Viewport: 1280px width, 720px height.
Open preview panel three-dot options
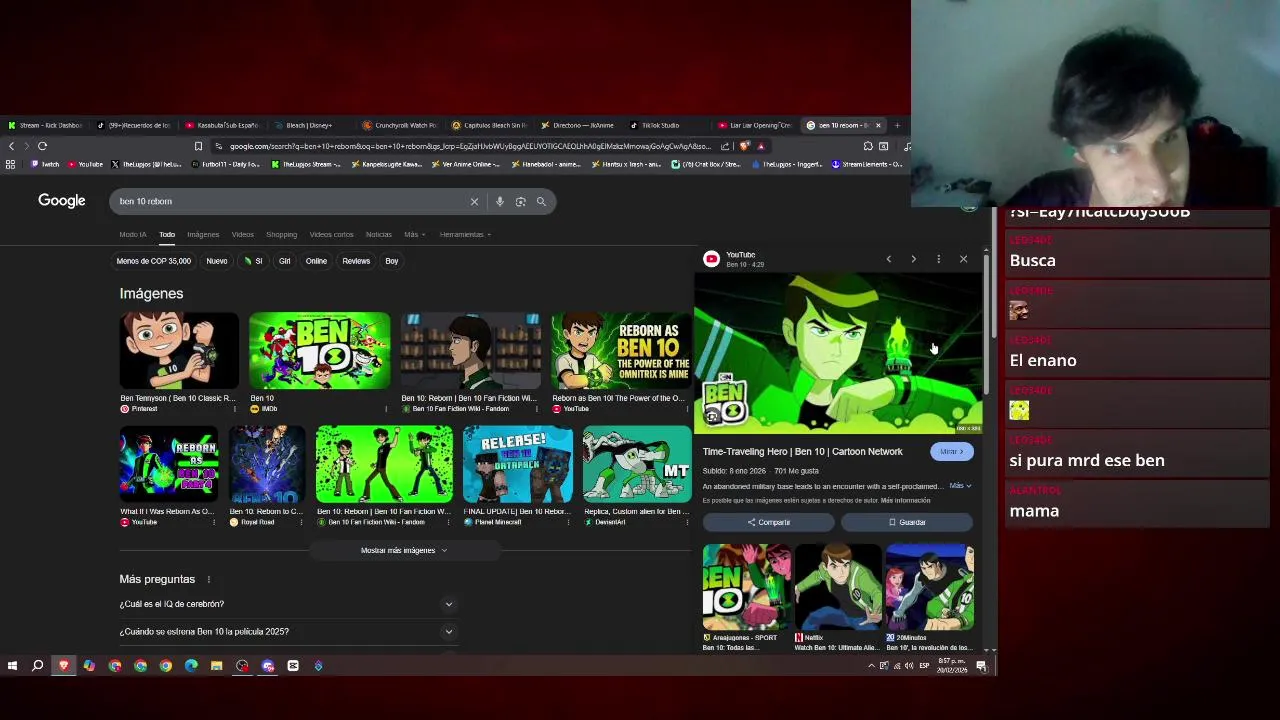click(938, 259)
